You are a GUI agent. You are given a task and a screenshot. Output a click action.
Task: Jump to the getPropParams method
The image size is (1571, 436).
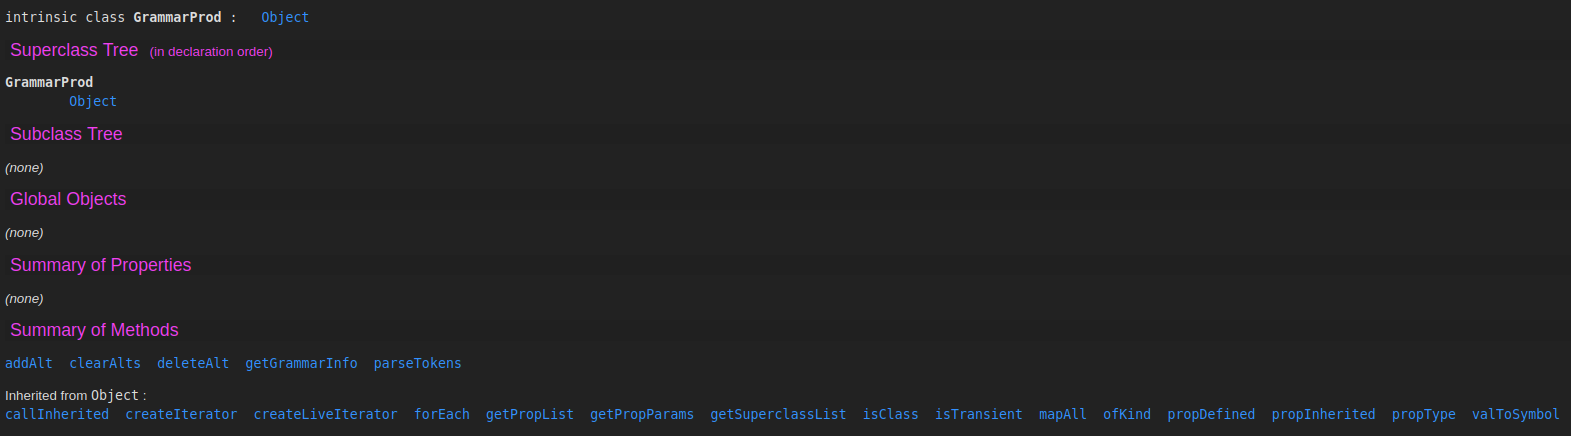point(642,414)
